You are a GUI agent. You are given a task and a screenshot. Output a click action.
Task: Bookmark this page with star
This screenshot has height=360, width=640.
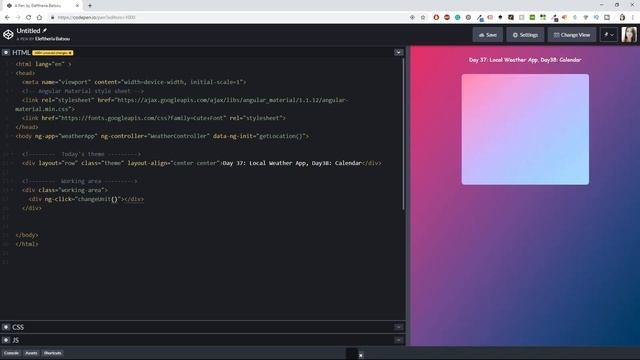[x=423, y=18]
